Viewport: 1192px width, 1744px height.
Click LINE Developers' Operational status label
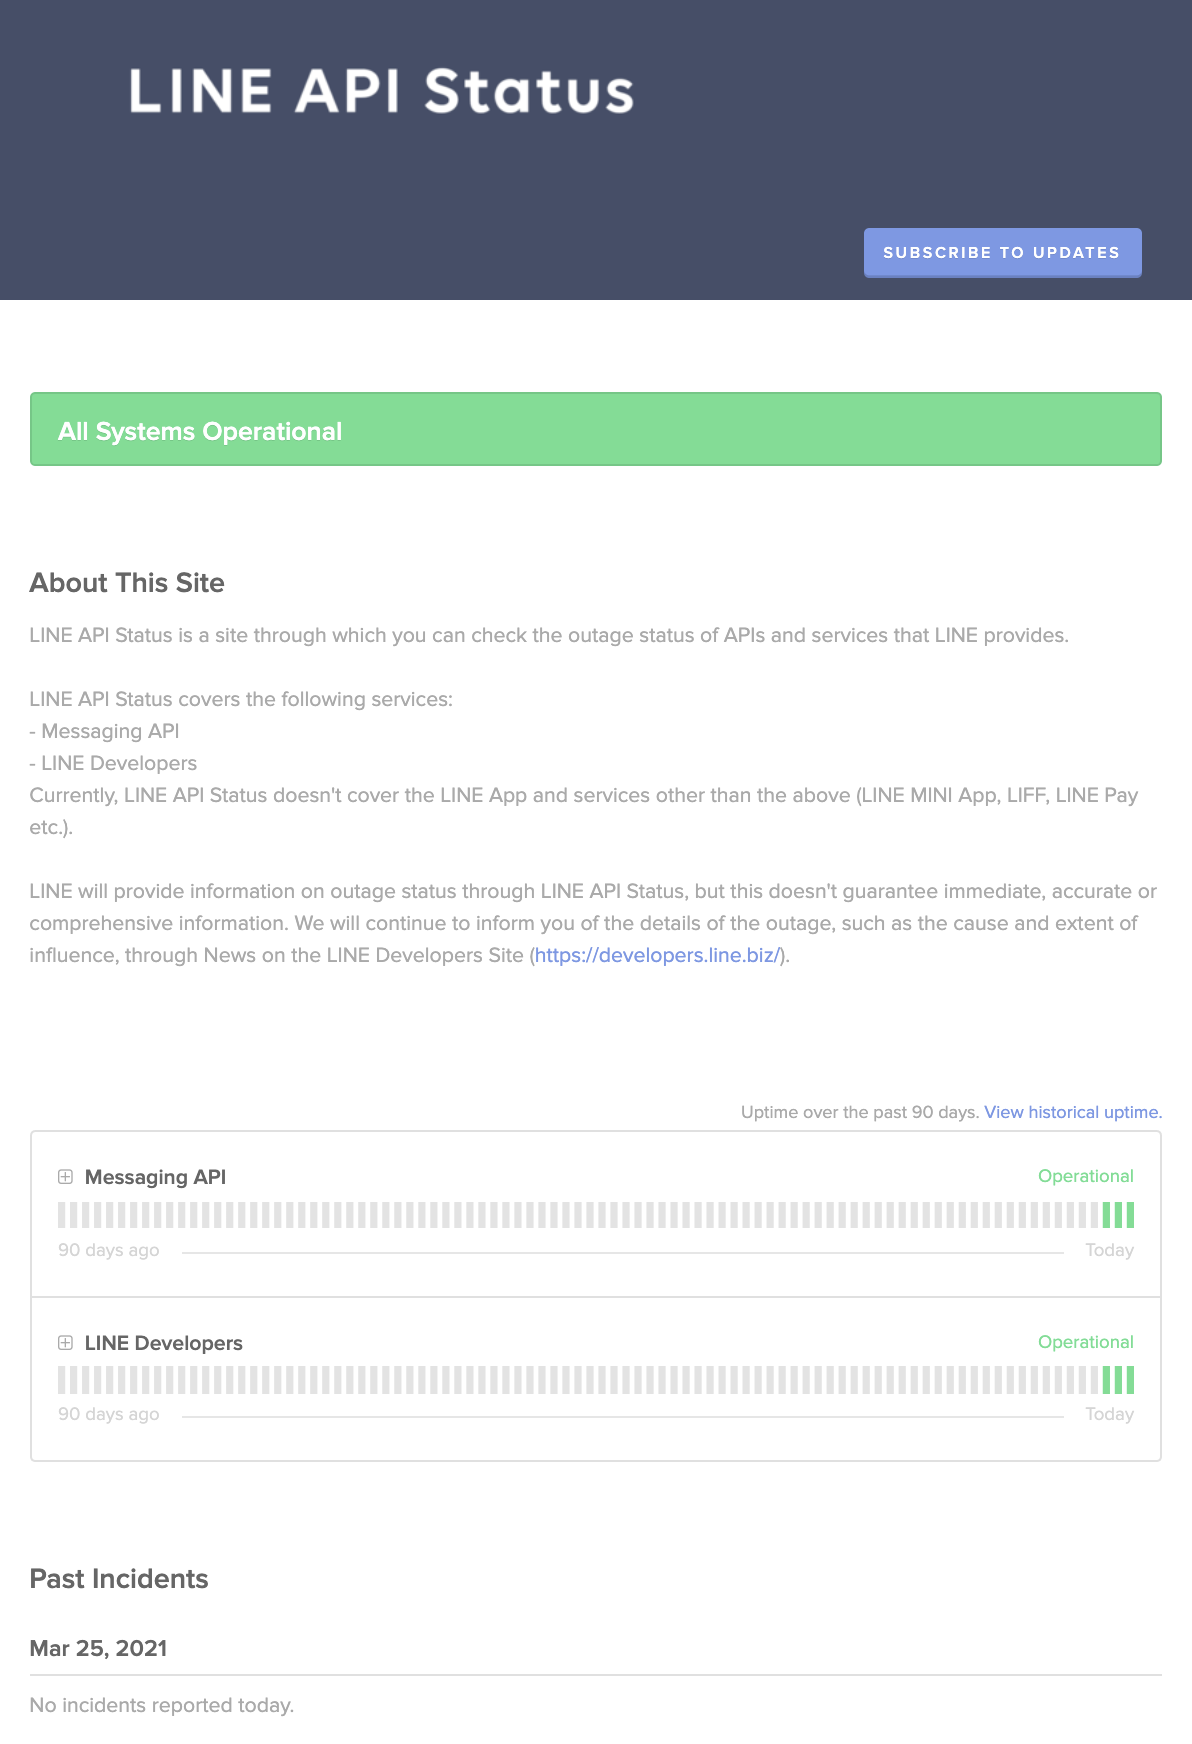click(x=1085, y=1342)
